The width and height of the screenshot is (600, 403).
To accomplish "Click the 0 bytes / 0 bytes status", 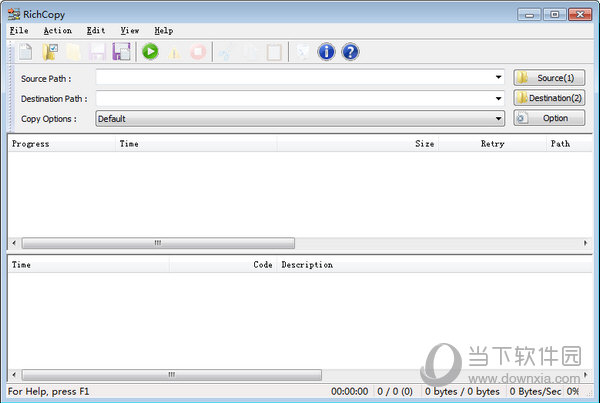I will pyautogui.click(x=462, y=392).
